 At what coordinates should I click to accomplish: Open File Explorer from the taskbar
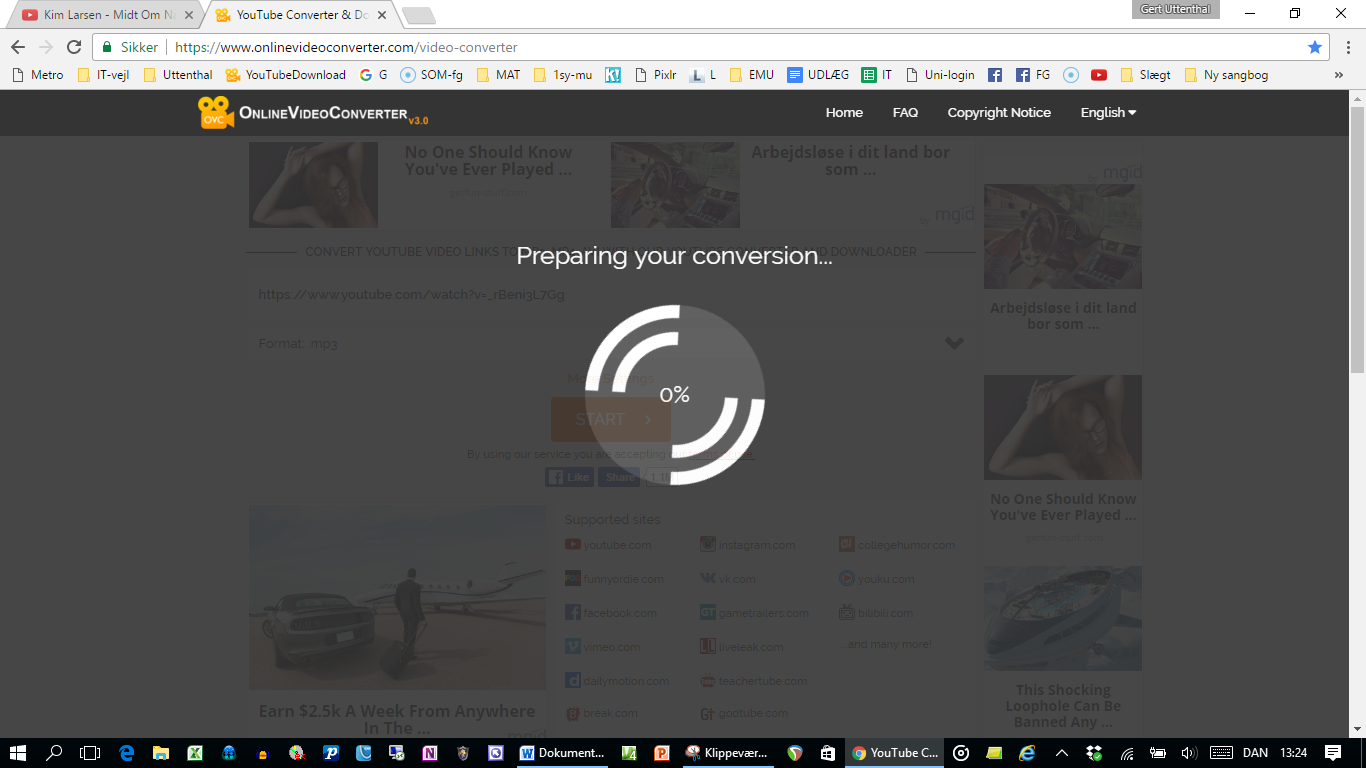[161, 753]
